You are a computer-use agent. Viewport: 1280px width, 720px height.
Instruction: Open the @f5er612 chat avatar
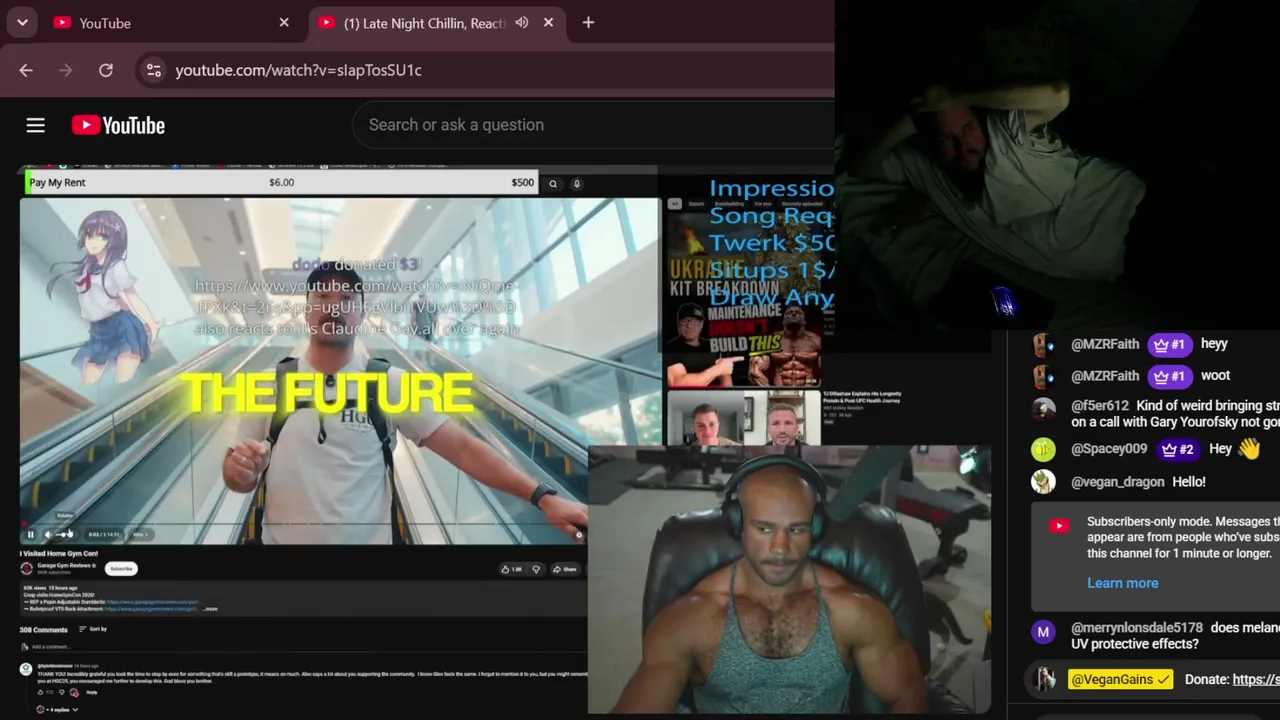tap(1043, 408)
